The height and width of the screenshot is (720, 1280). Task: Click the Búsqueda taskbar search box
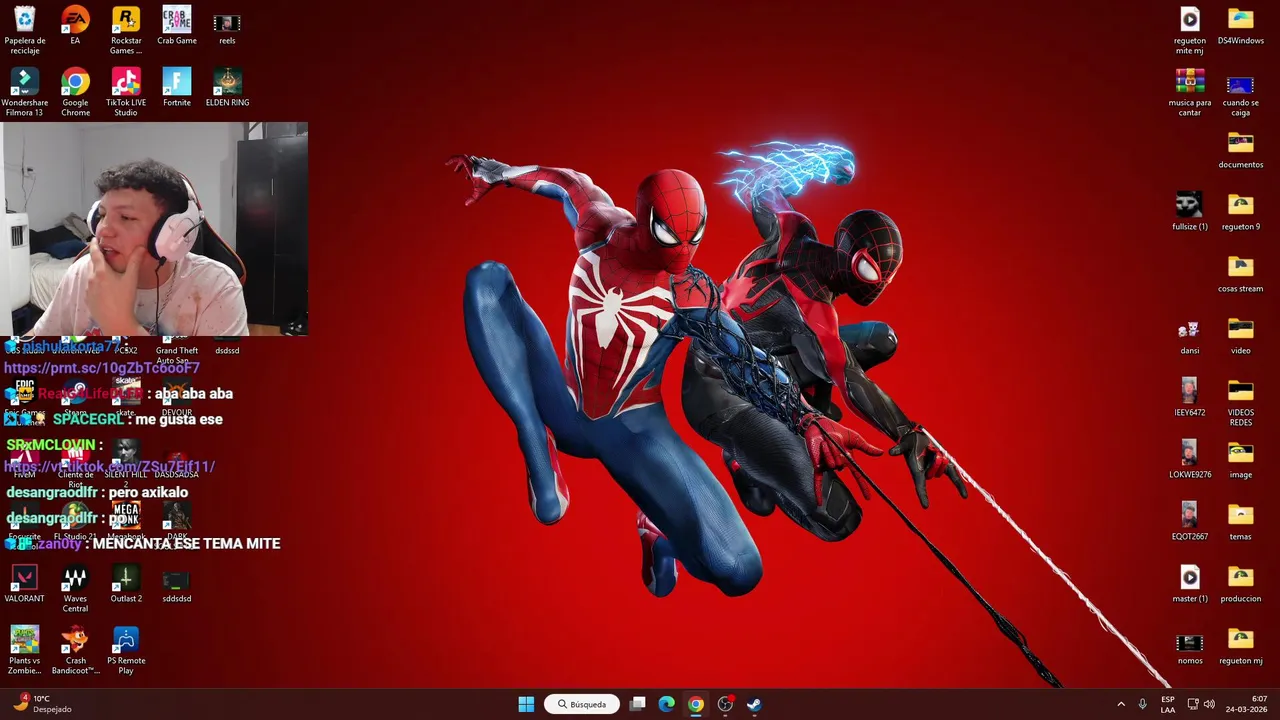point(582,704)
